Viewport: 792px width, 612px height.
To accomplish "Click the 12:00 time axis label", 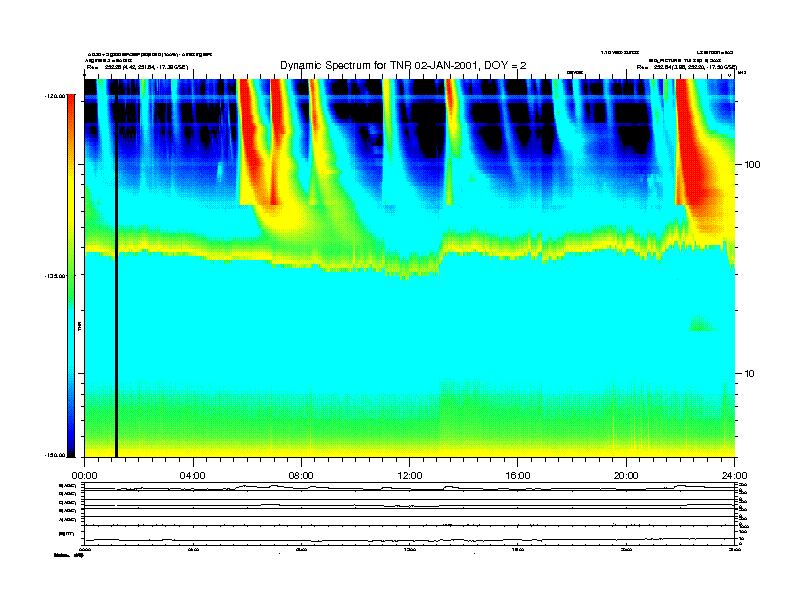I will point(410,476).
